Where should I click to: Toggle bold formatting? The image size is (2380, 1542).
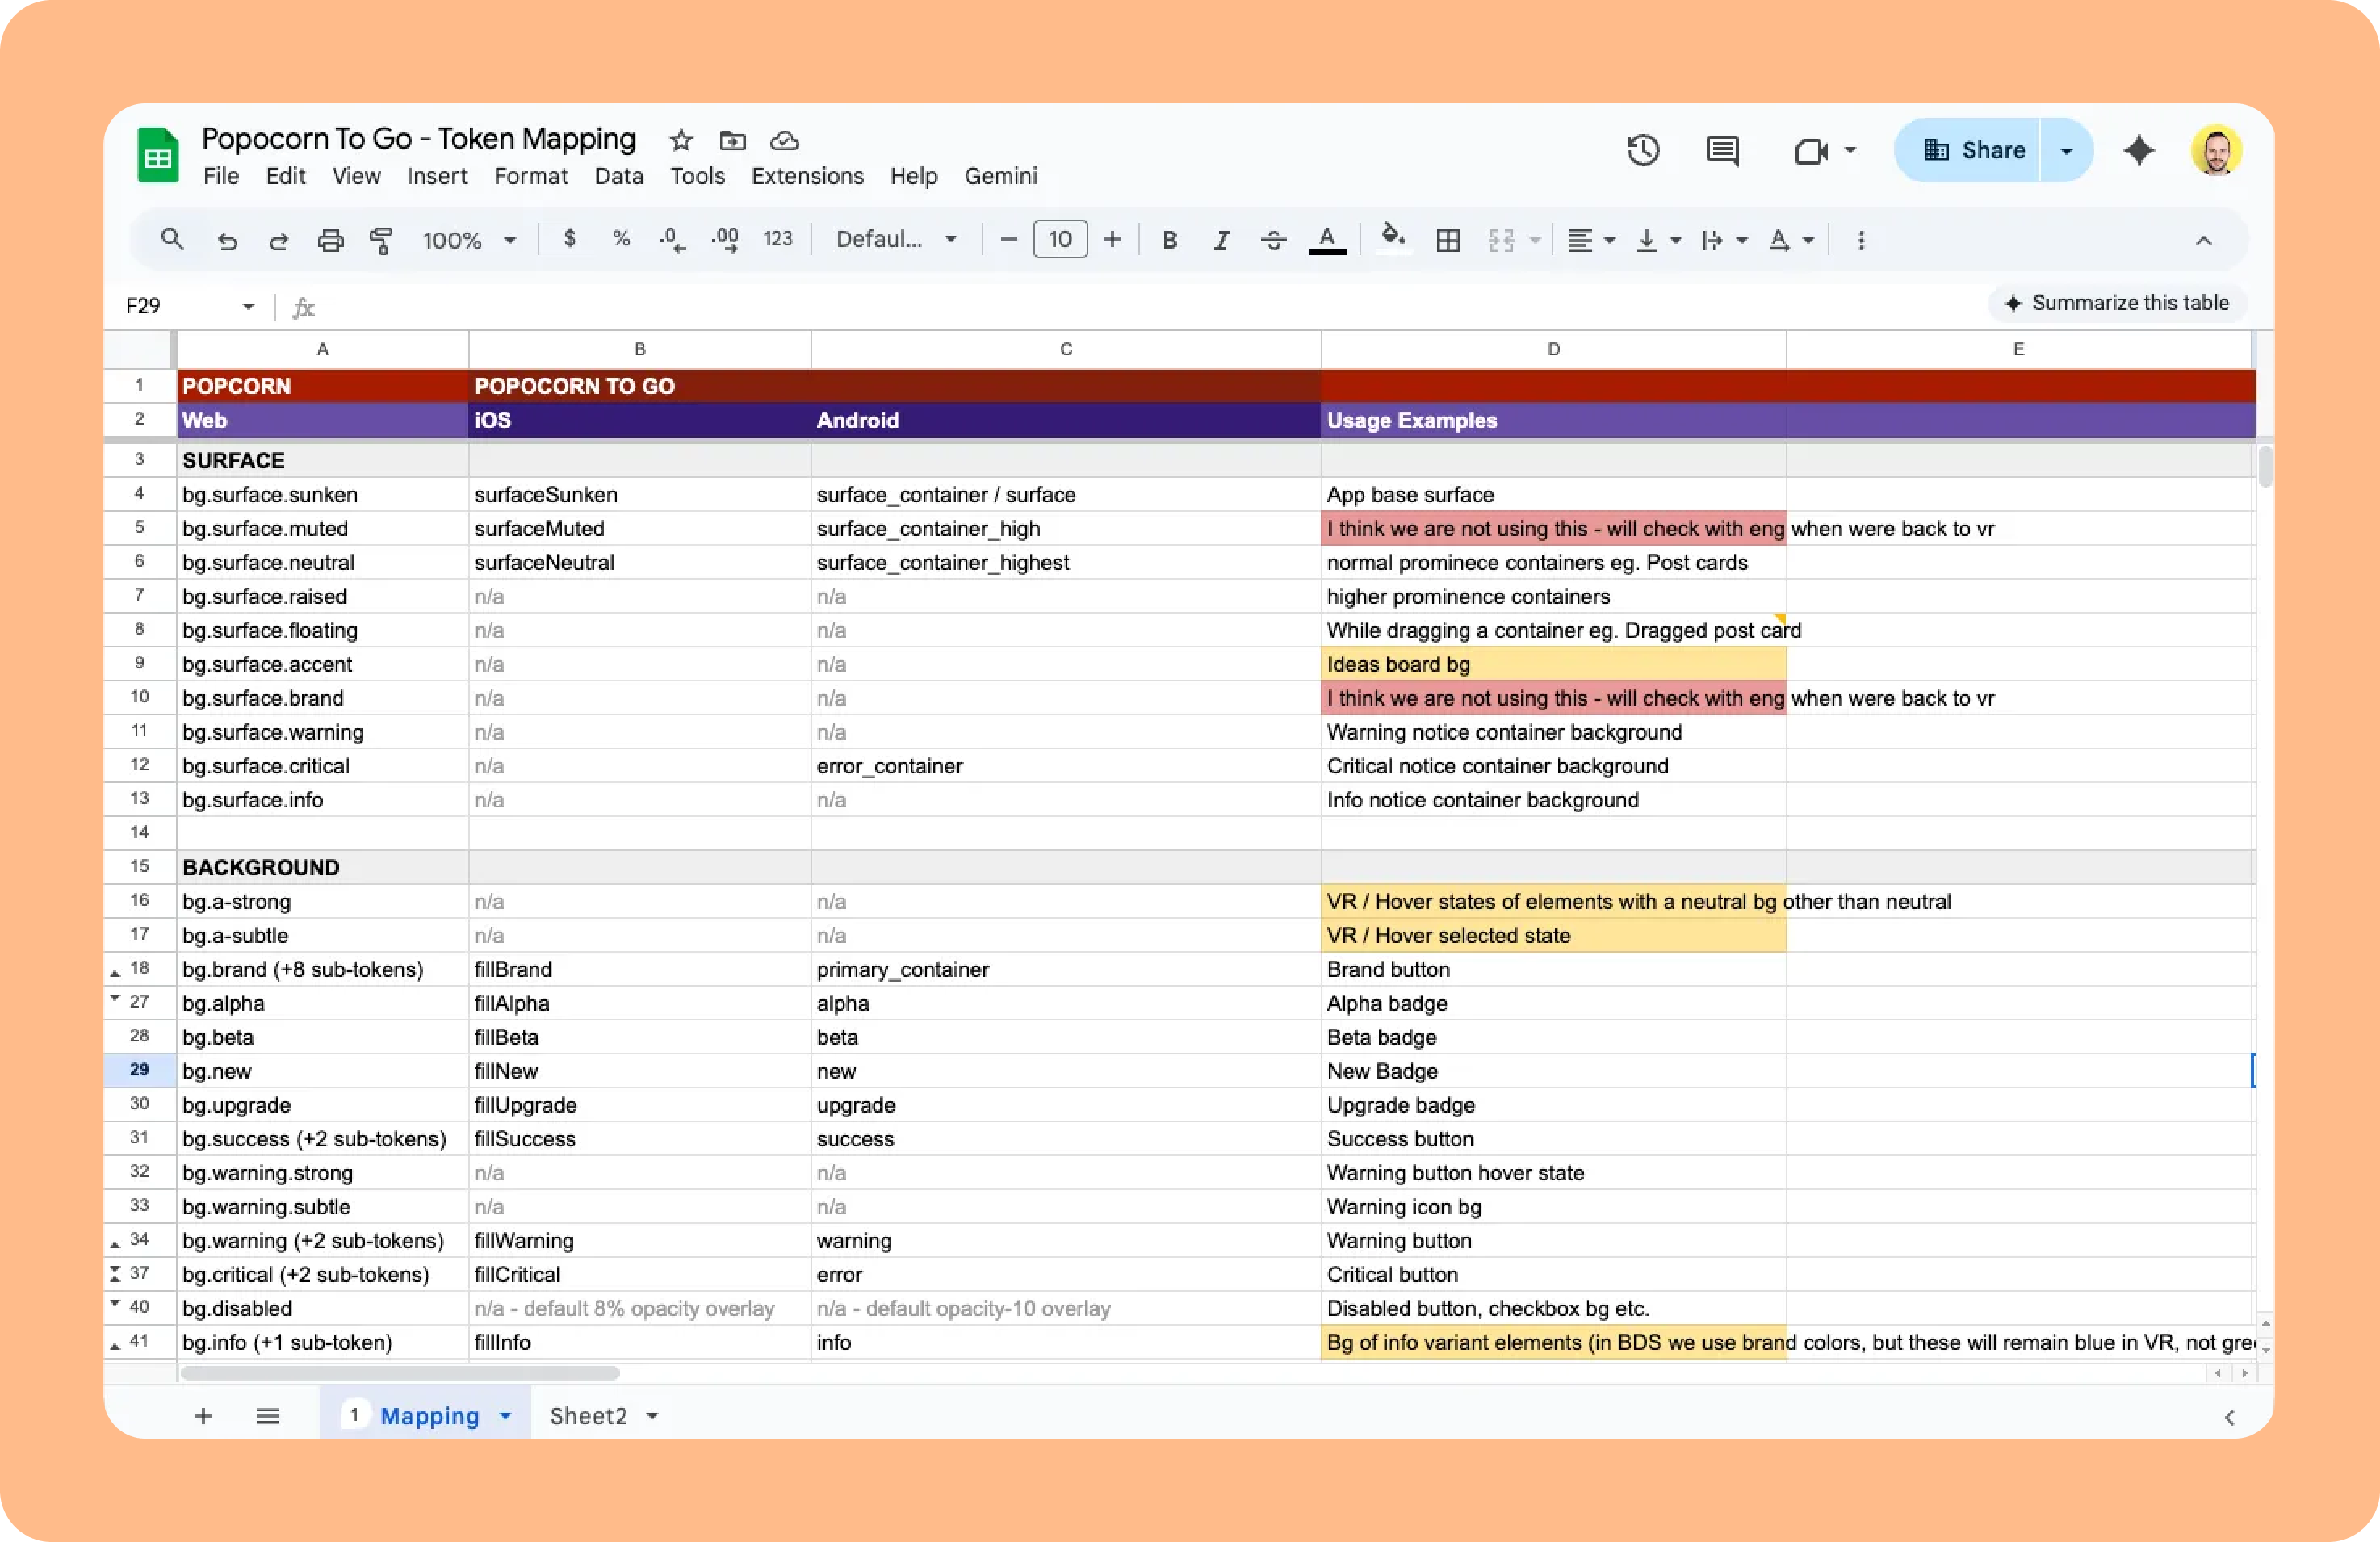[x=1169, y=240]
